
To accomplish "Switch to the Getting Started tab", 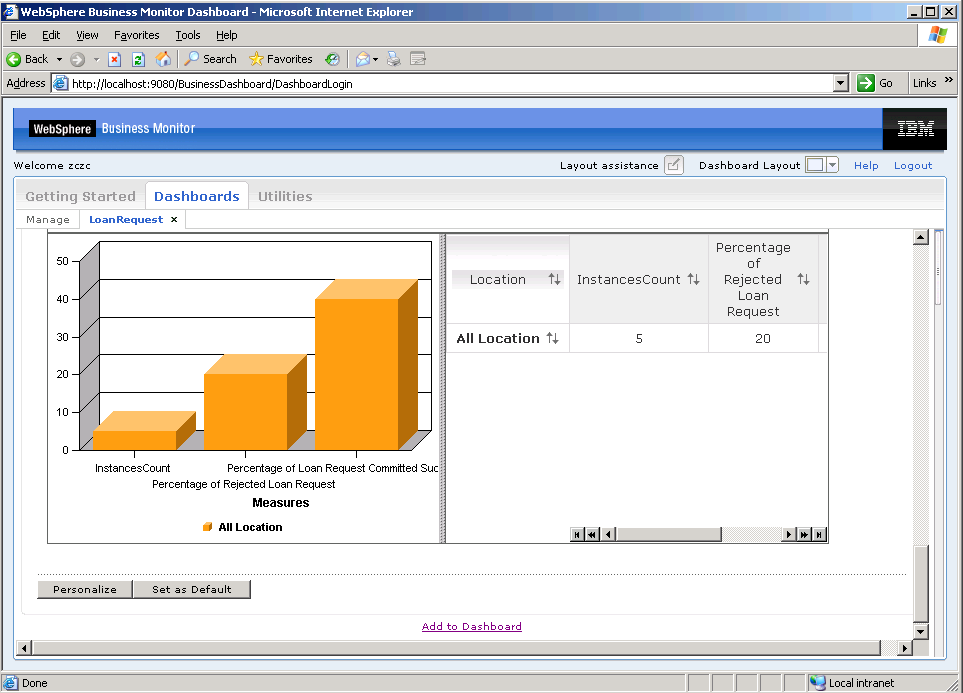I will coord(80,197).
